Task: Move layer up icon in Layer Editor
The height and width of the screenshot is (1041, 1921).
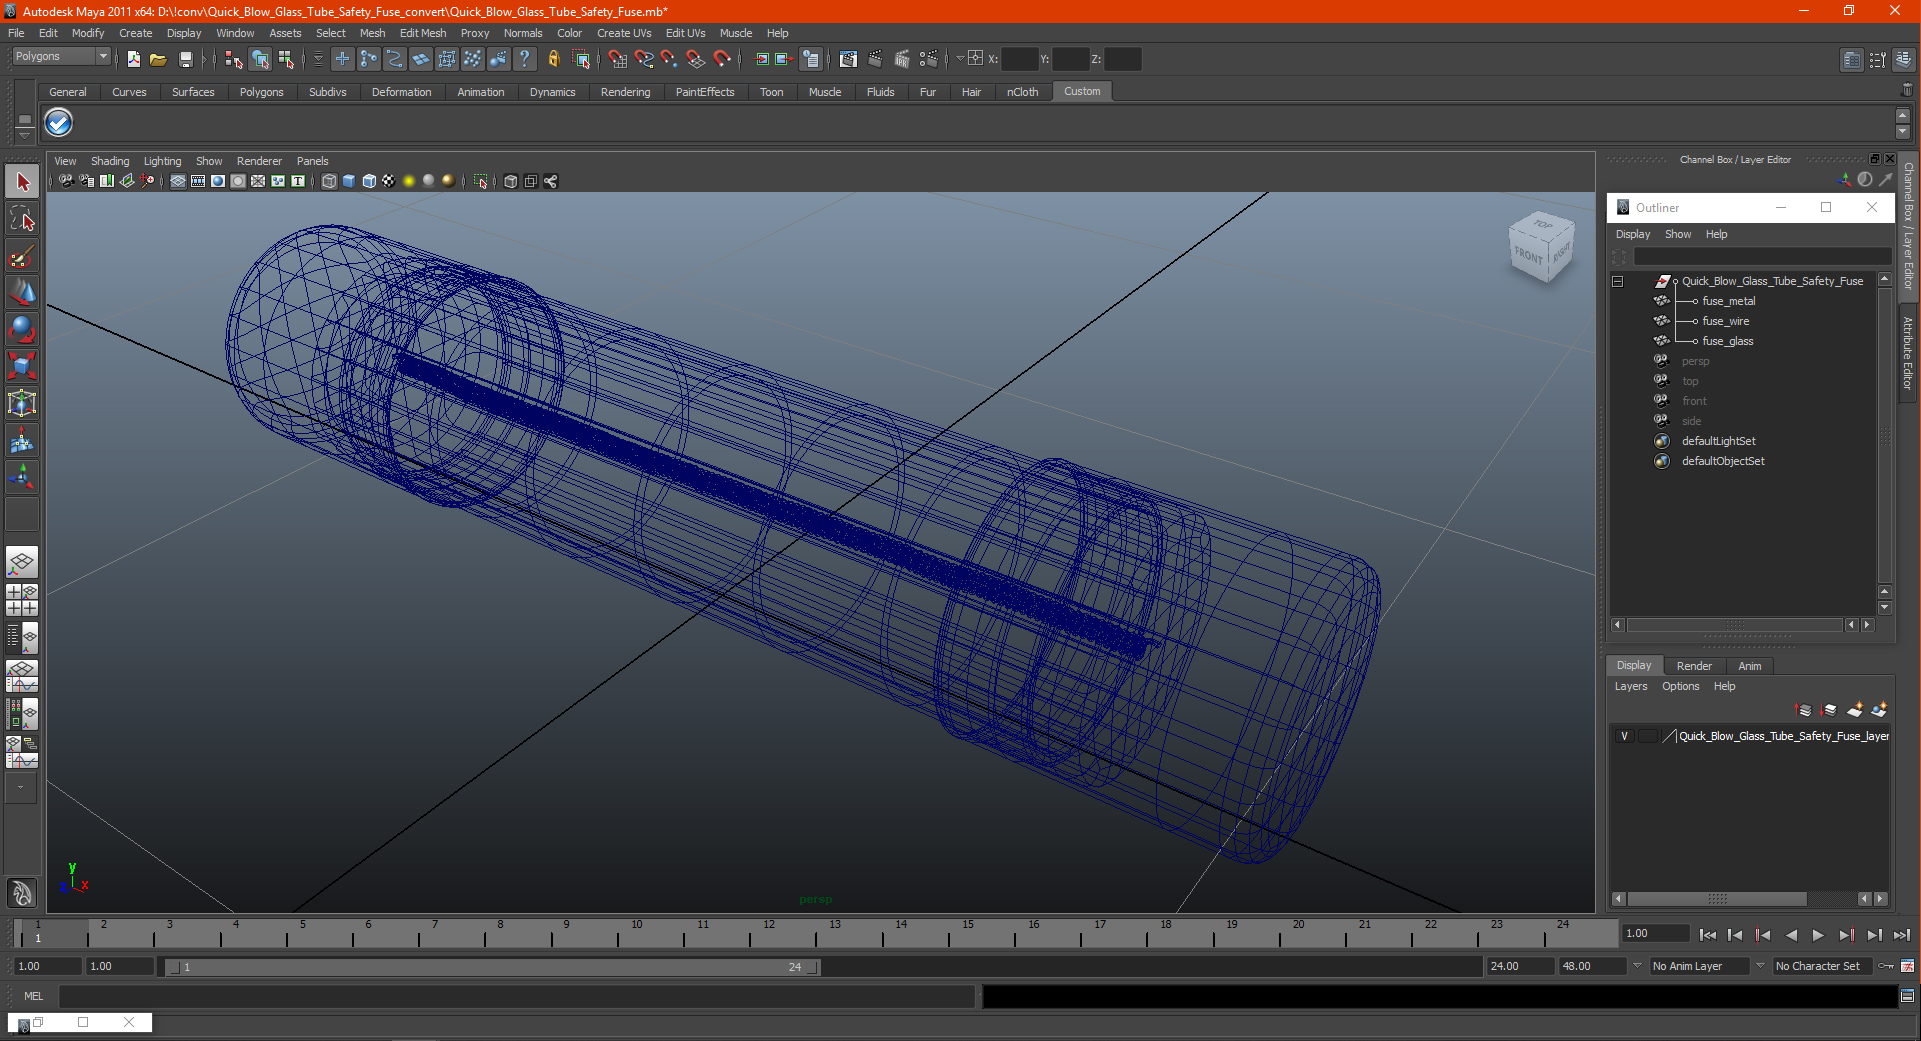Action: [1804, 710]
